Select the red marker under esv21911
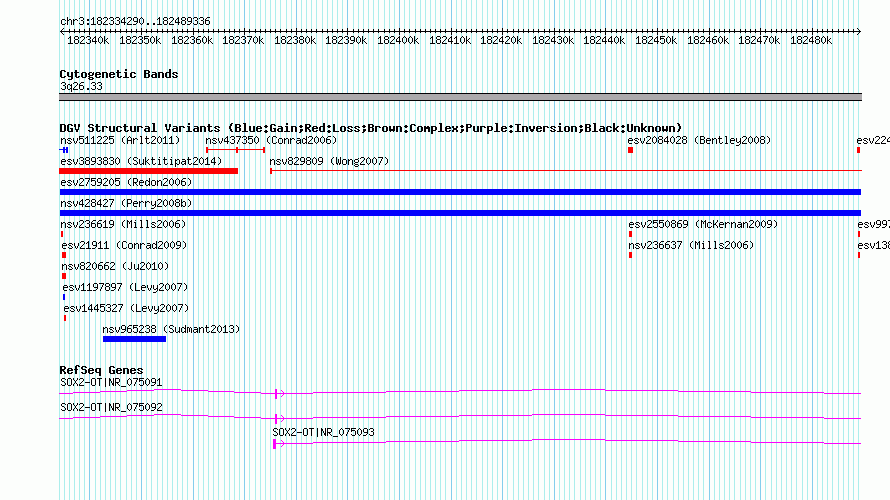This screenshot has height=500, width=890. pos(64,255)
